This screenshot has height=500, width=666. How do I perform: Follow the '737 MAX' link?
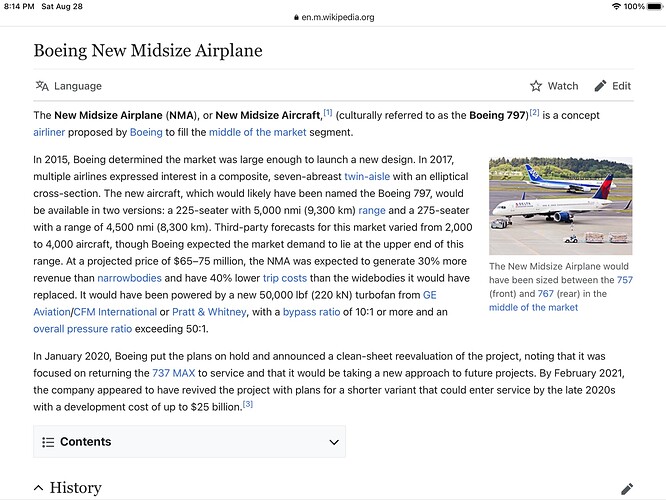174,373
